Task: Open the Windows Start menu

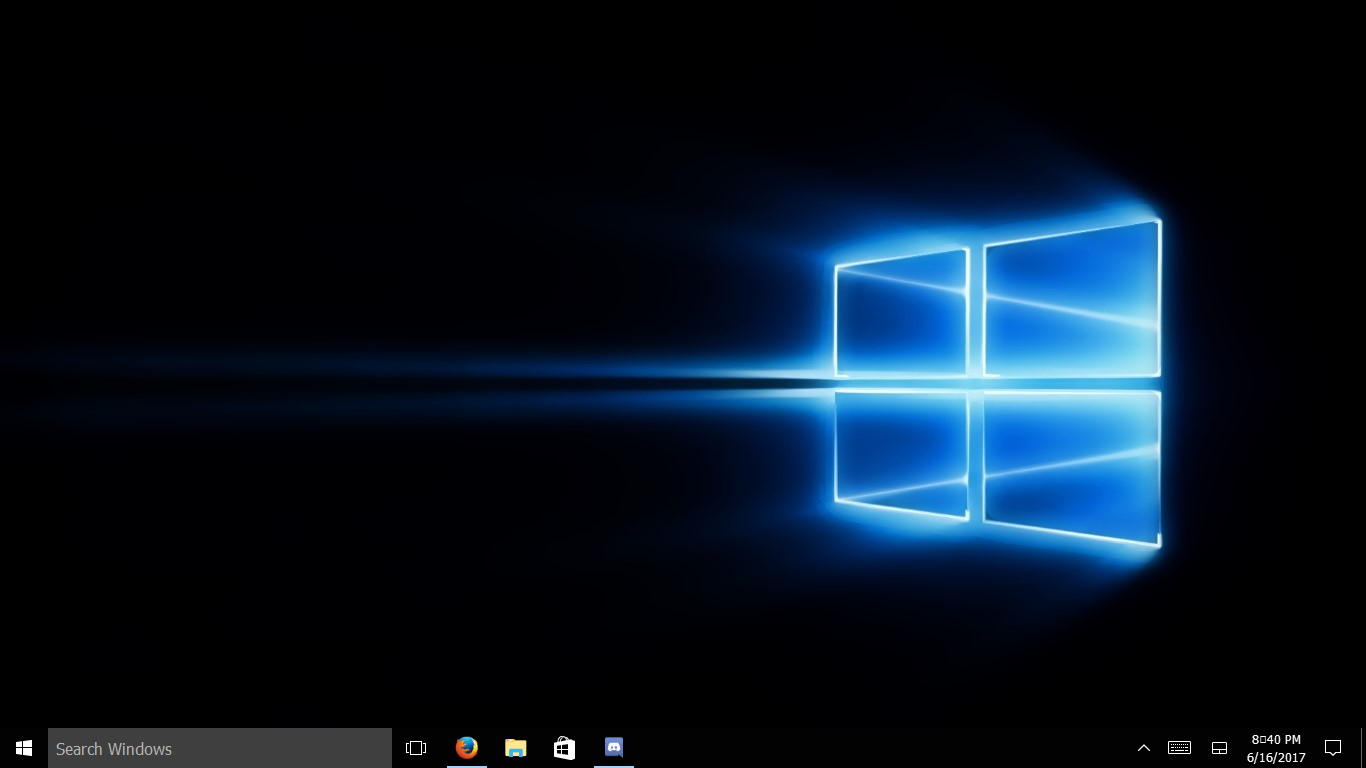Action: 24,748
